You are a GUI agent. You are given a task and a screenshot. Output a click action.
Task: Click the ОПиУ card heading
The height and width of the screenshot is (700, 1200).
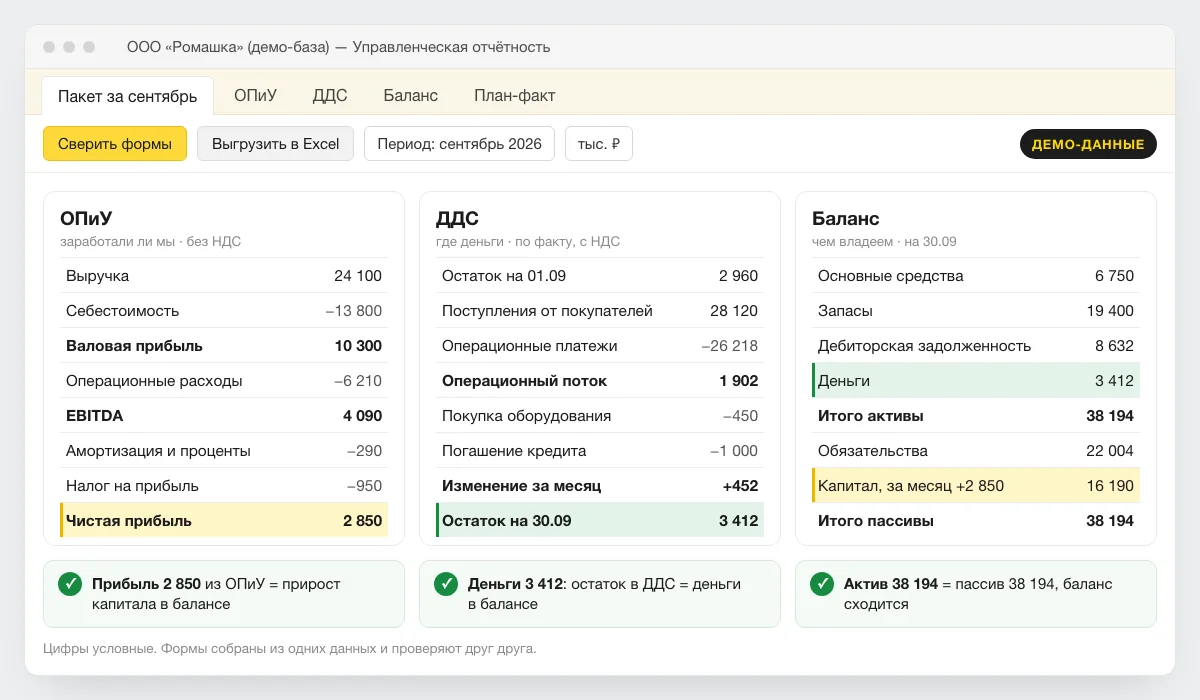pyautogui.click(x=86, y=219)
